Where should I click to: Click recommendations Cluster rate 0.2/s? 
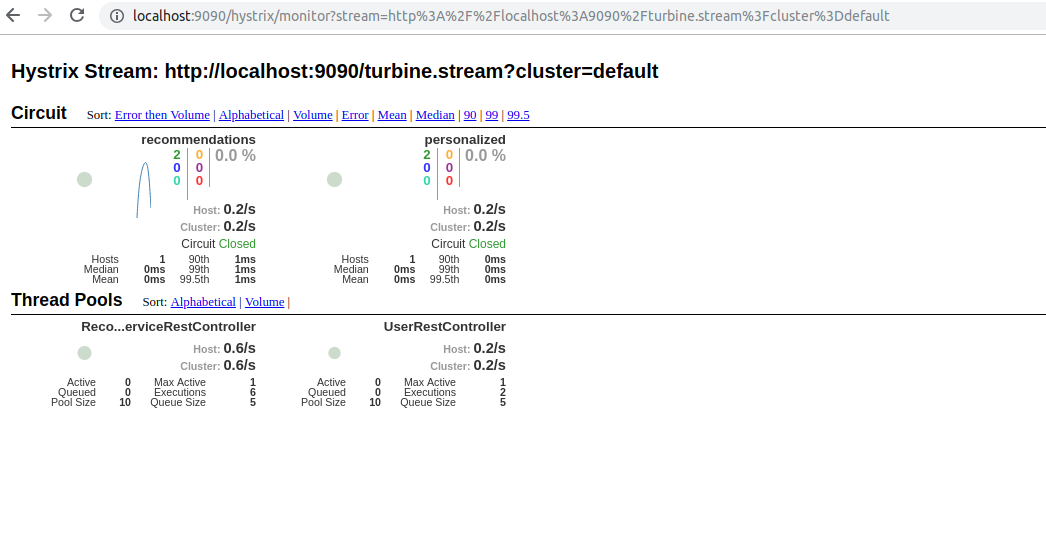click(239, 226)
